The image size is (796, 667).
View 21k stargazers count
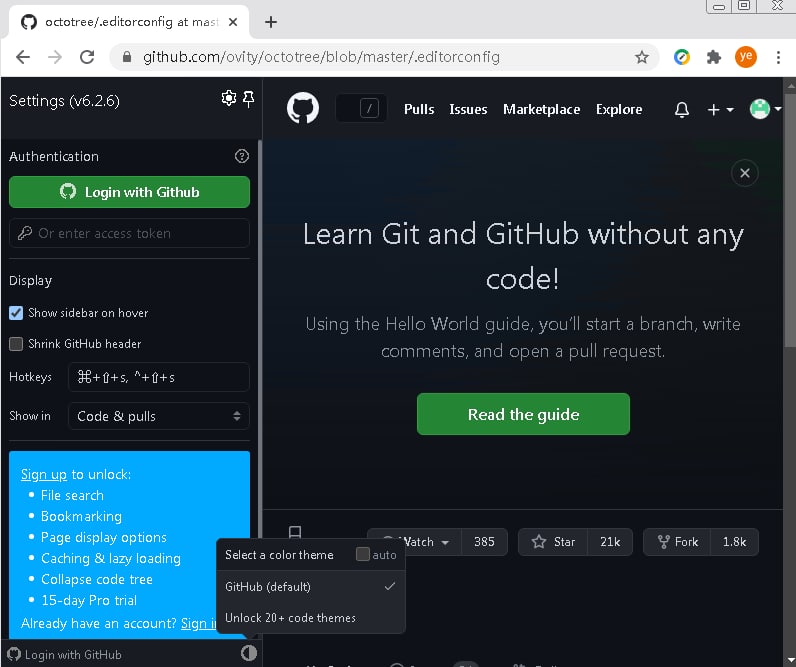click(610, 542)
